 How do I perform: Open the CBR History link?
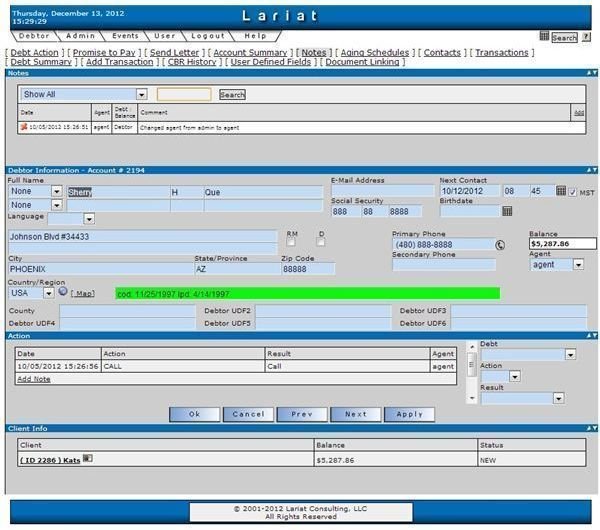click(x=192, y=62)
